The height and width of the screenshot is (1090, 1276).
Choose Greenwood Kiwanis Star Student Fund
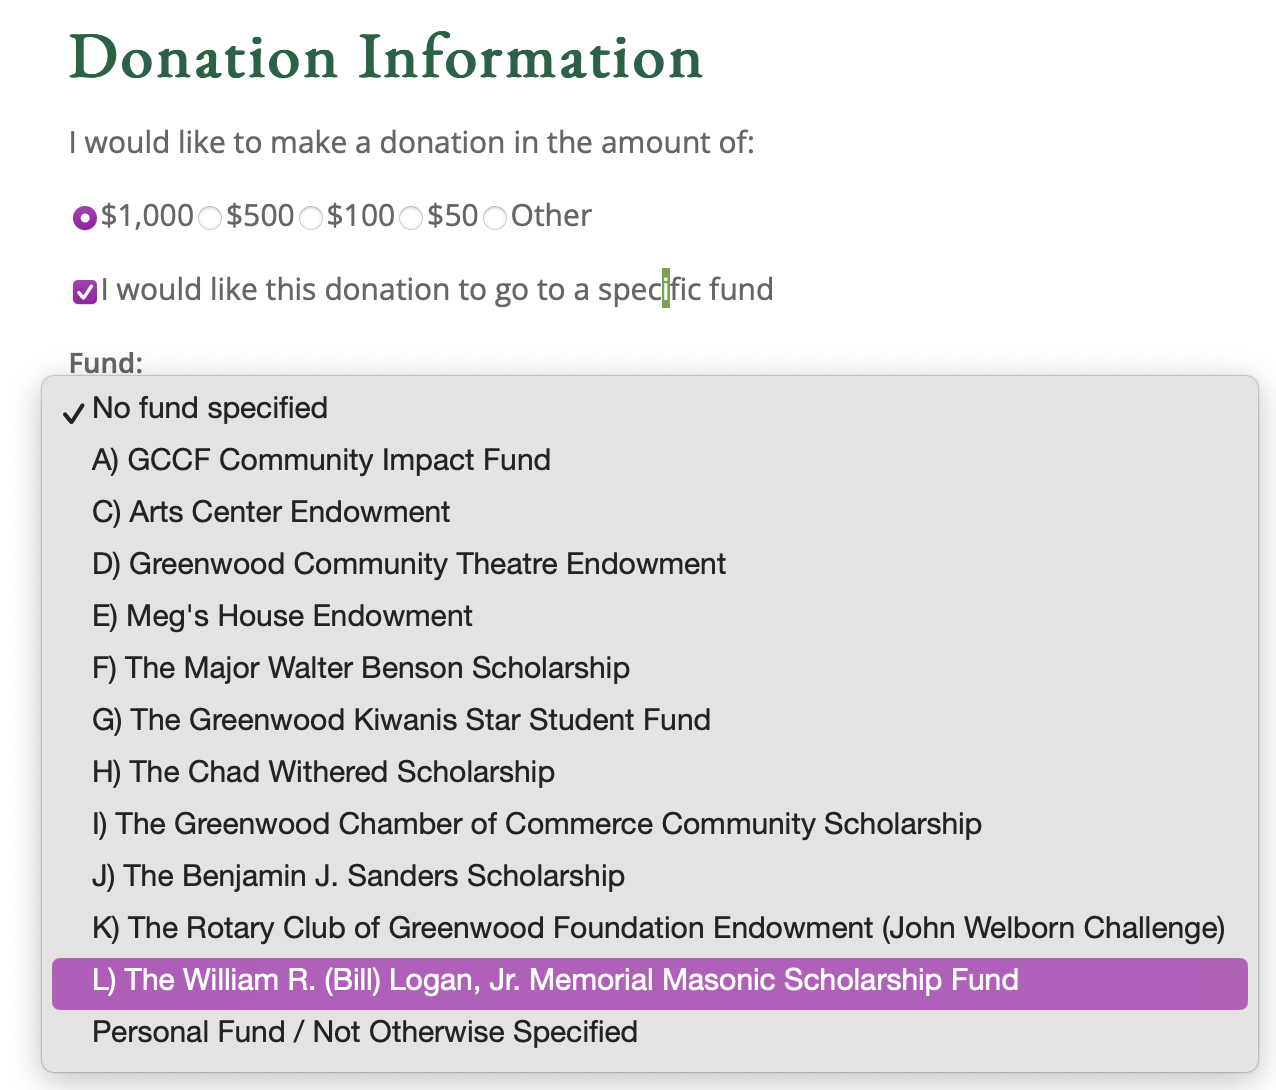click(x=650, y=720)
